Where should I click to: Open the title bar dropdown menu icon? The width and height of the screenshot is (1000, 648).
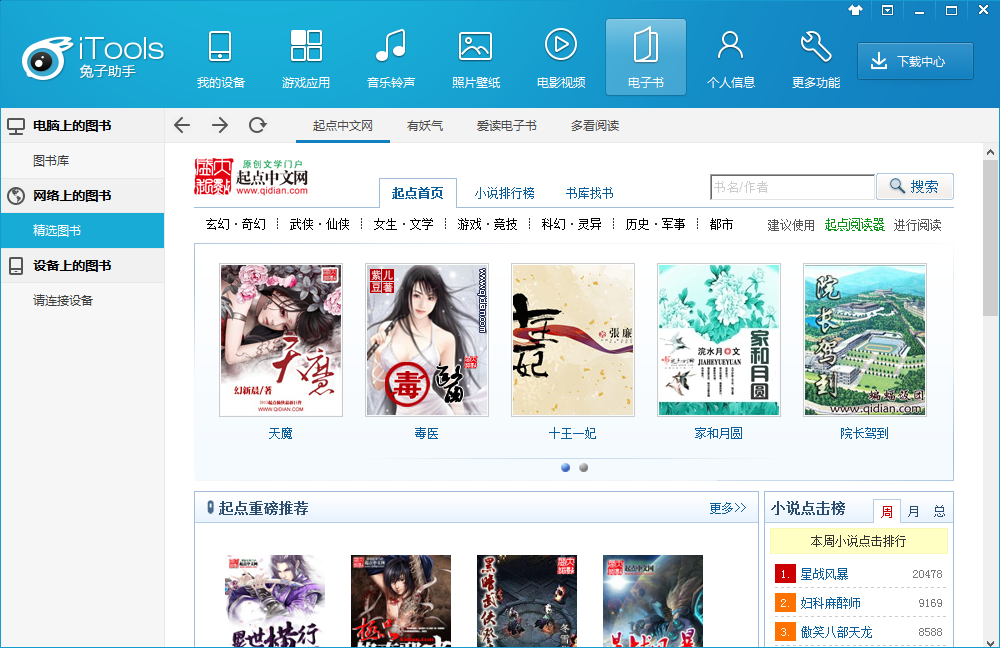point(887,10)
